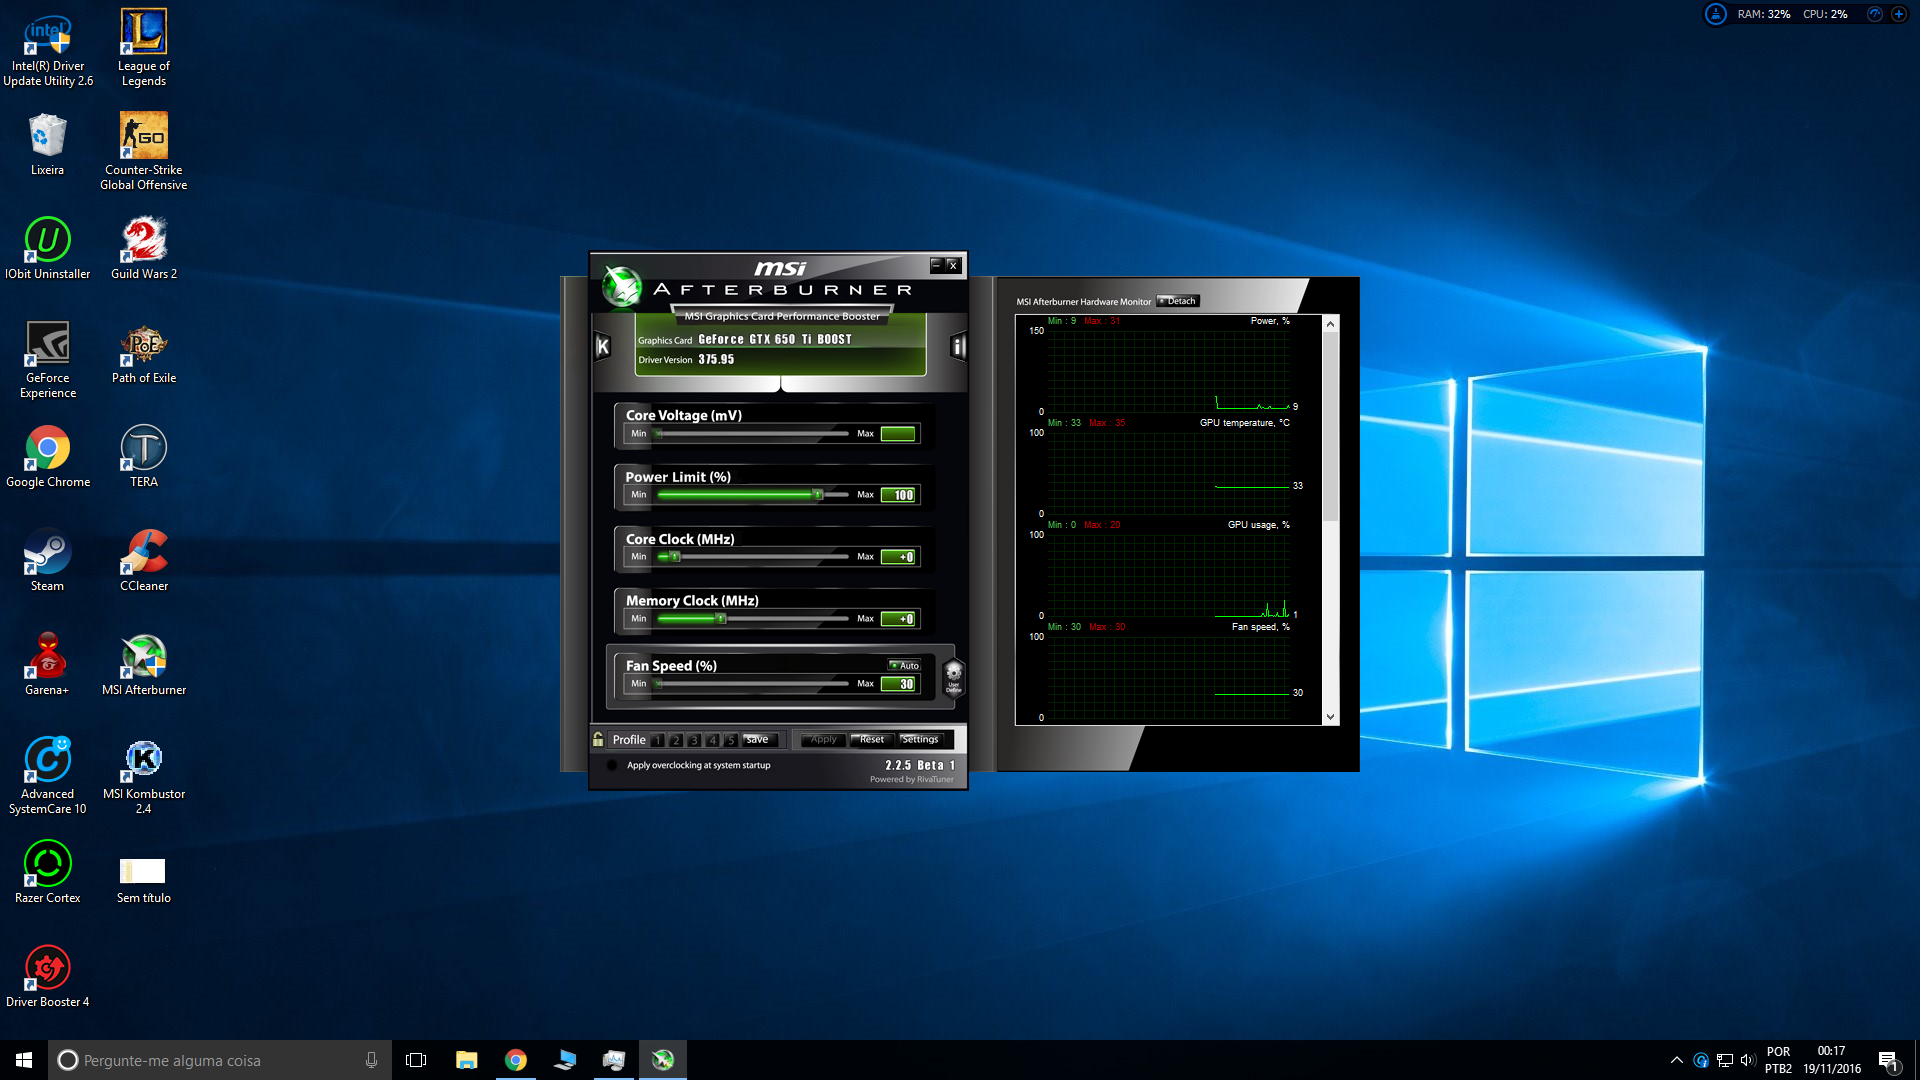The image size is (1920, 1080).
Task: Click the Reset button
Action: coord(872,740)
